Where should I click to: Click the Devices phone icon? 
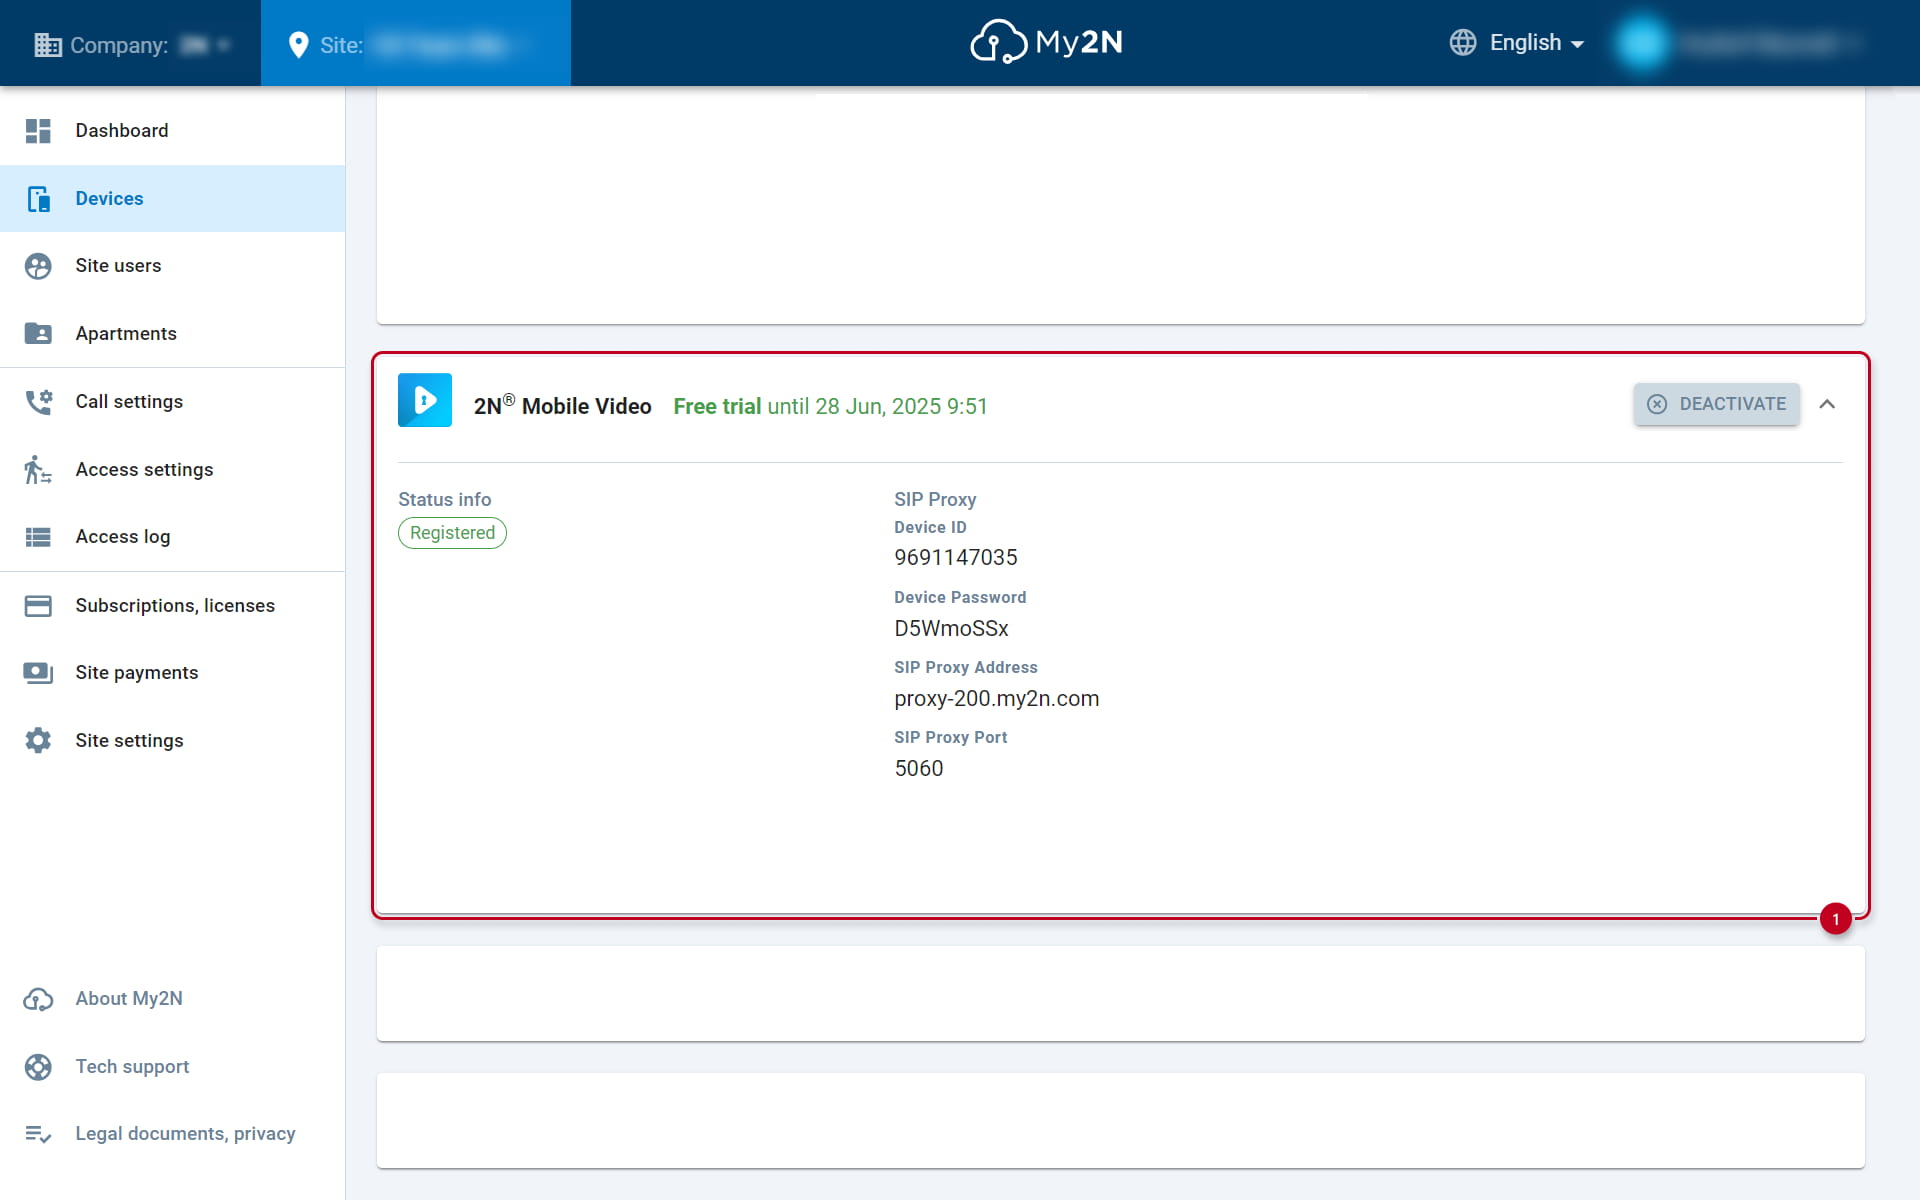coord(38,198)
